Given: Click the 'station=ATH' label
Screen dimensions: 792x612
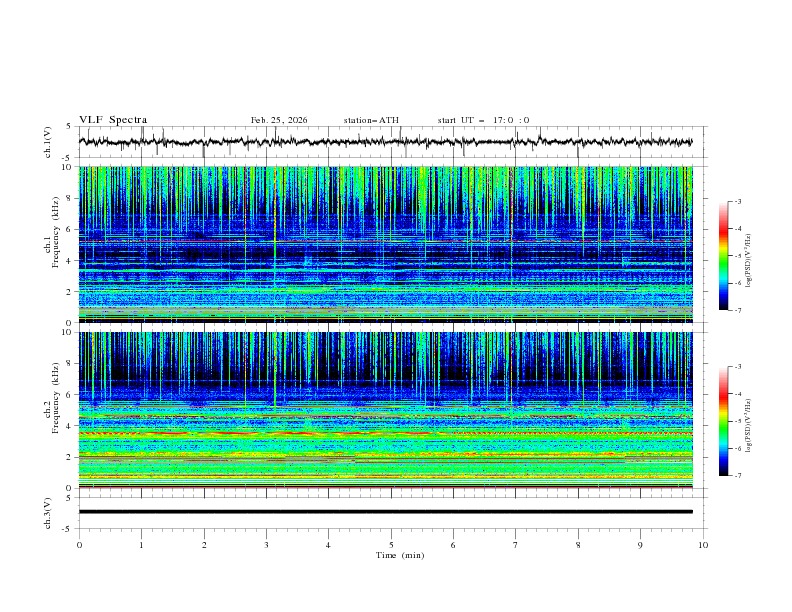Looking at the screenshot, I should point(371,120).
